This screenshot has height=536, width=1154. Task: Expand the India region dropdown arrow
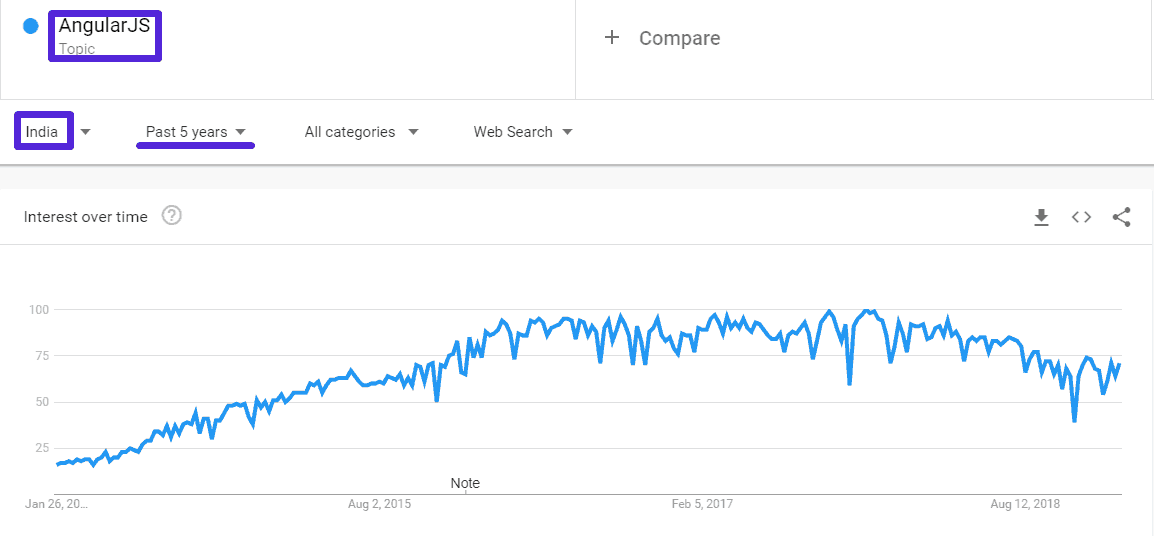pos(86,132)
